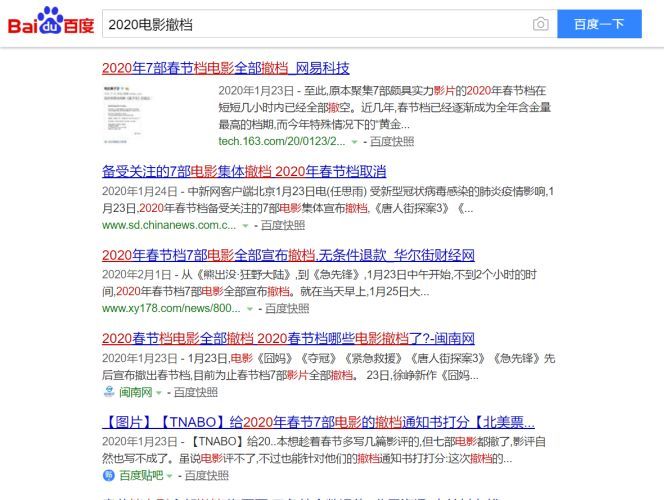The width and height of the screenshot is (664, 500).
Task: Click snippet starting 2020年1月23日 - 至此,原本聚集7部
Action: (385, 108)
